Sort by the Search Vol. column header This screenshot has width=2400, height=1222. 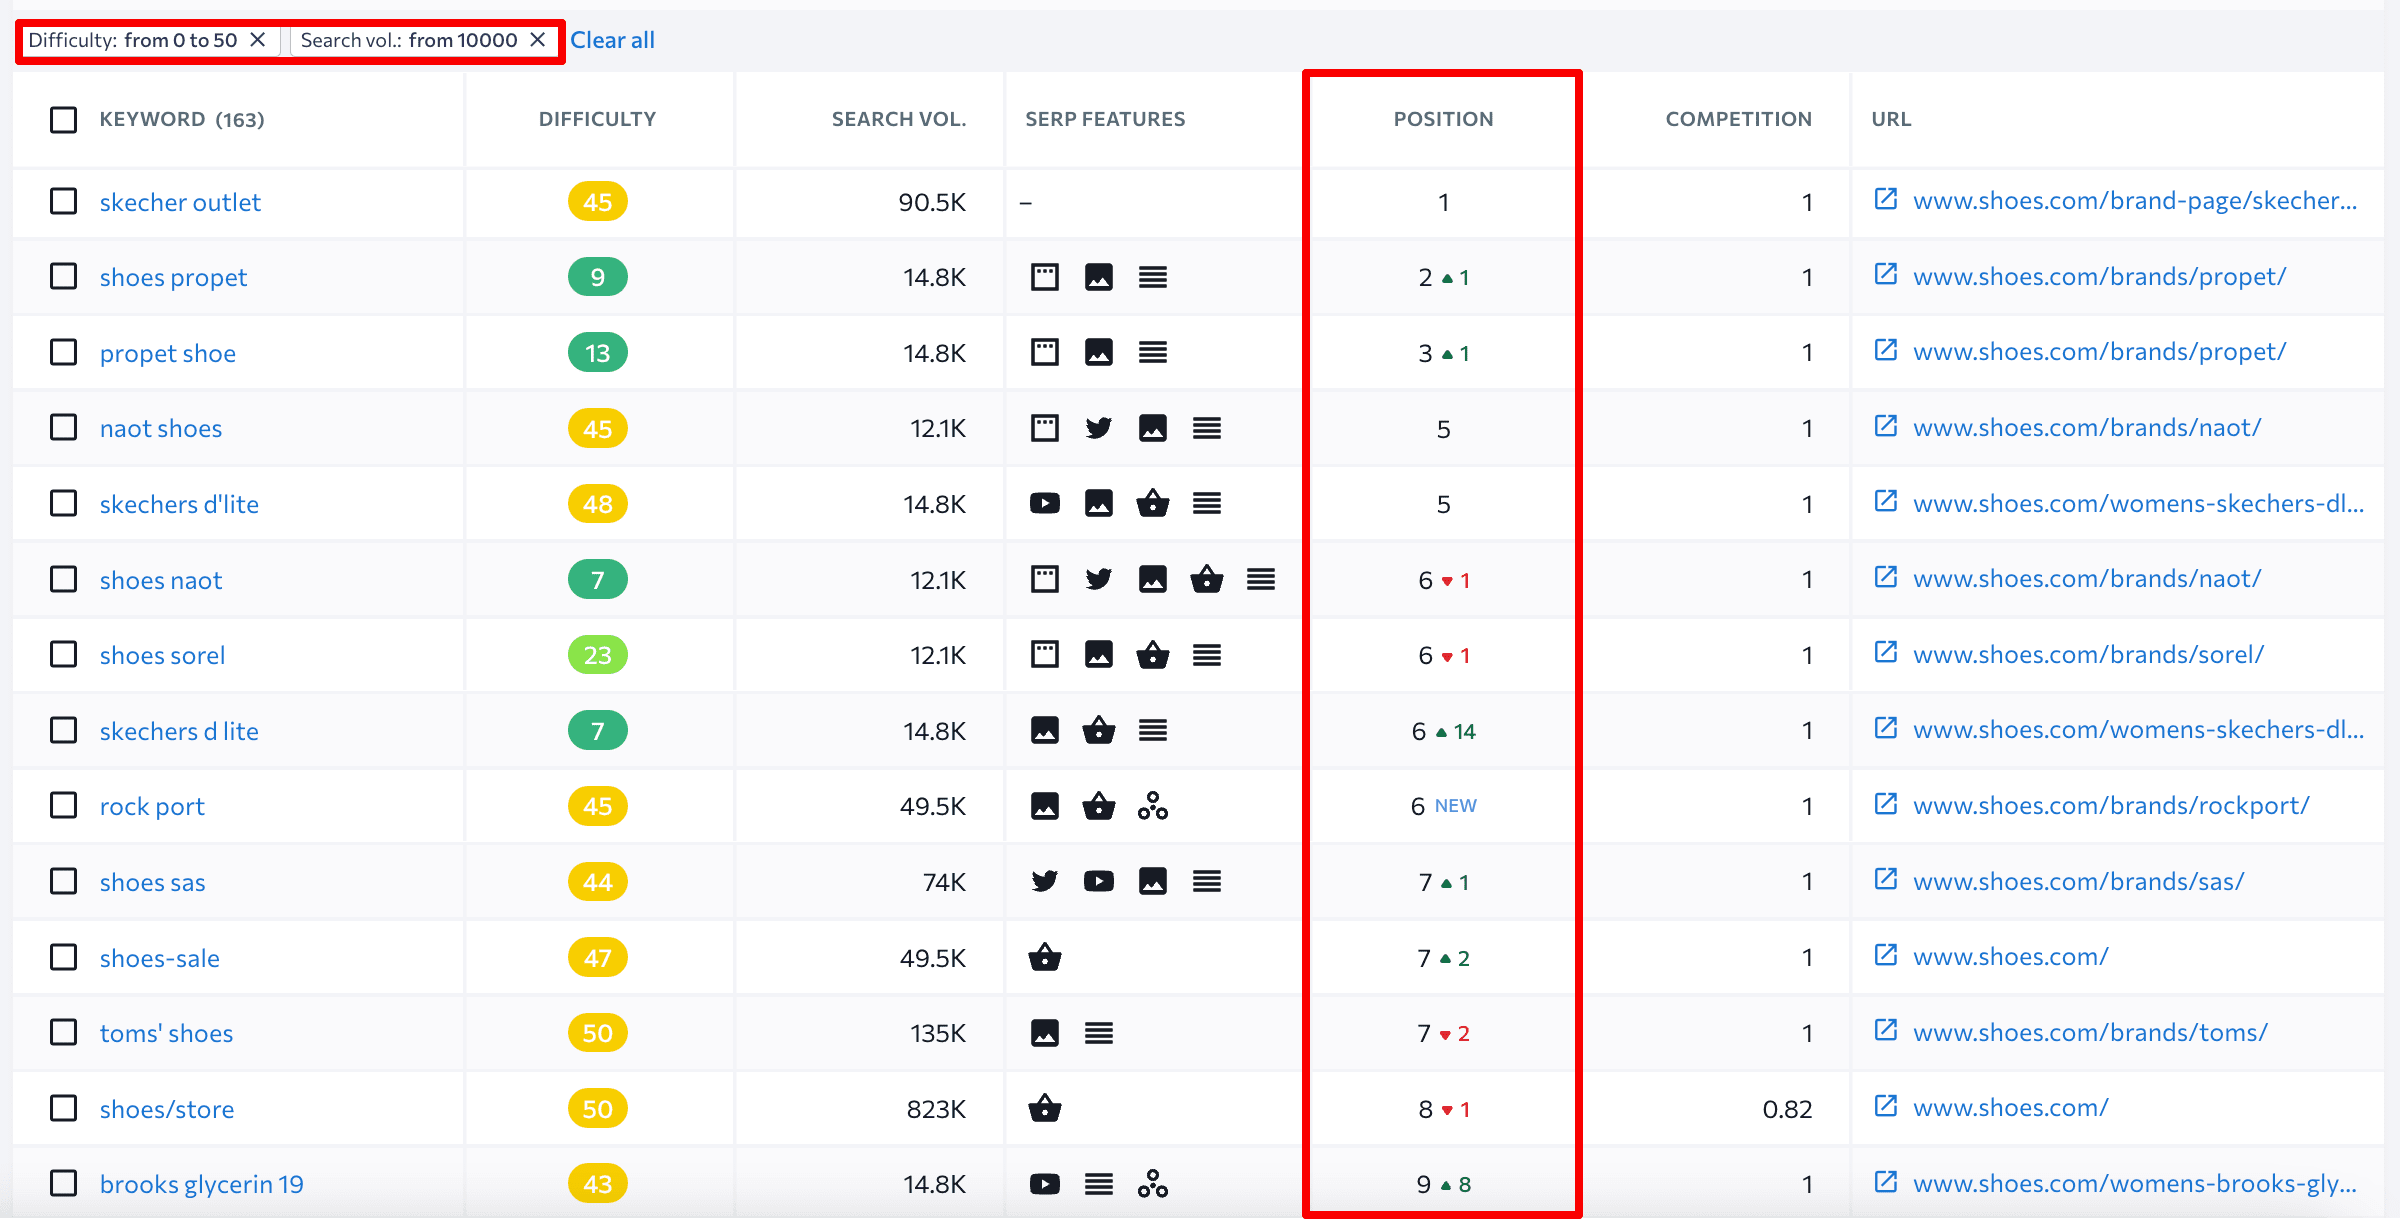[x=899, y=119]
